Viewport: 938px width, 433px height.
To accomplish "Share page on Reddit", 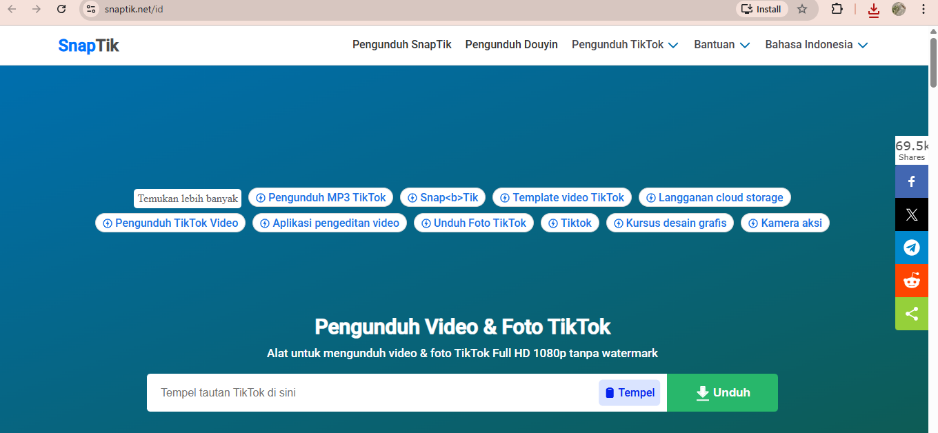I will (911, 280).
